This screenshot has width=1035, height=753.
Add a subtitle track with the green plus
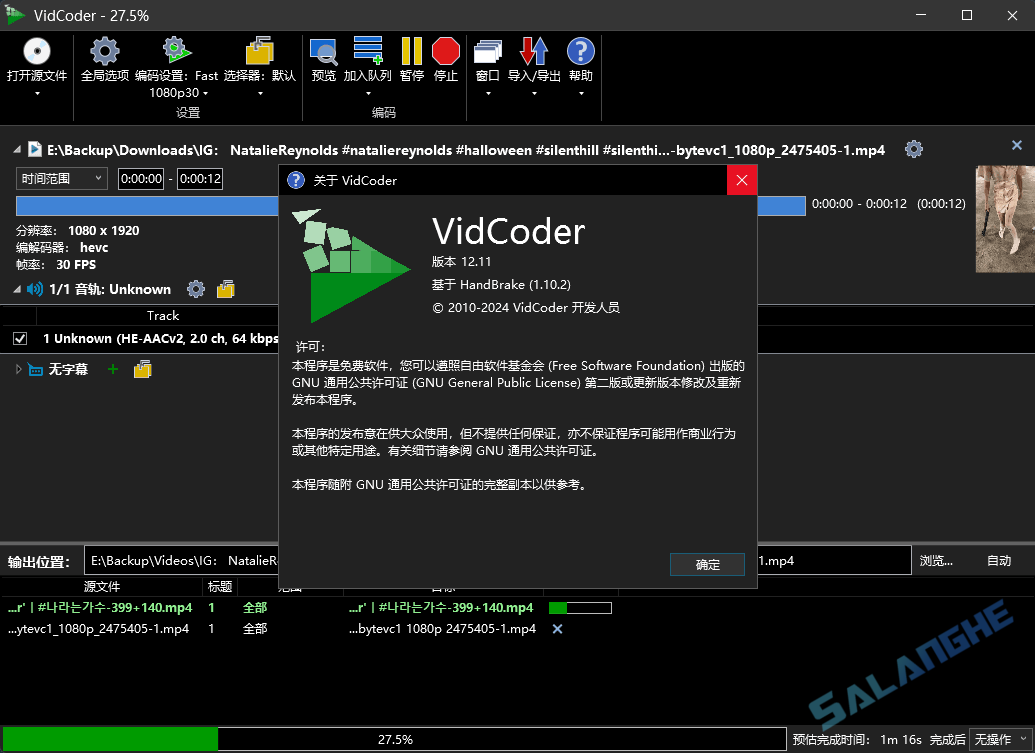(x=111, y=369)
